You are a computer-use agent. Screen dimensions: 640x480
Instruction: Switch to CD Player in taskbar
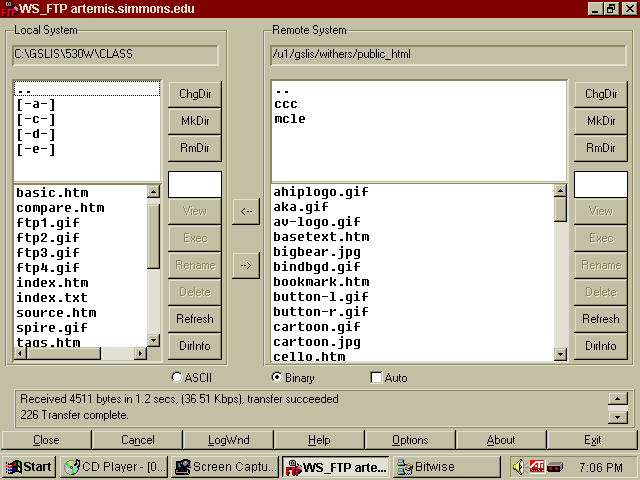113,467
